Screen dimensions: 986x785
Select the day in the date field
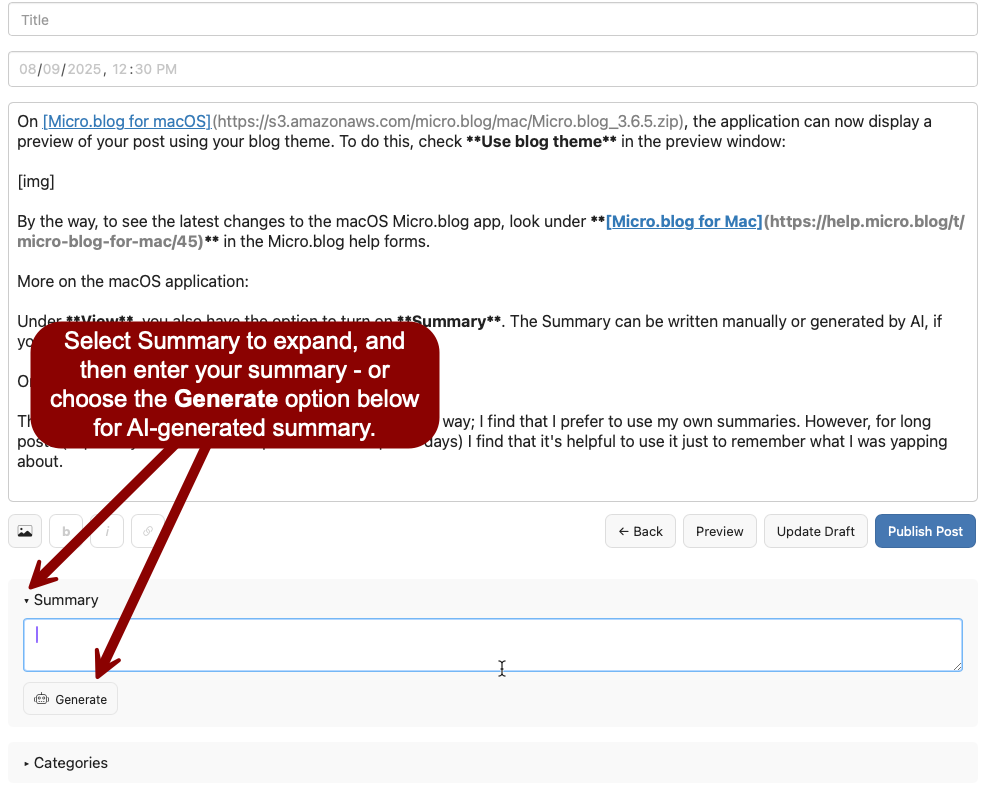coord(52,69)
